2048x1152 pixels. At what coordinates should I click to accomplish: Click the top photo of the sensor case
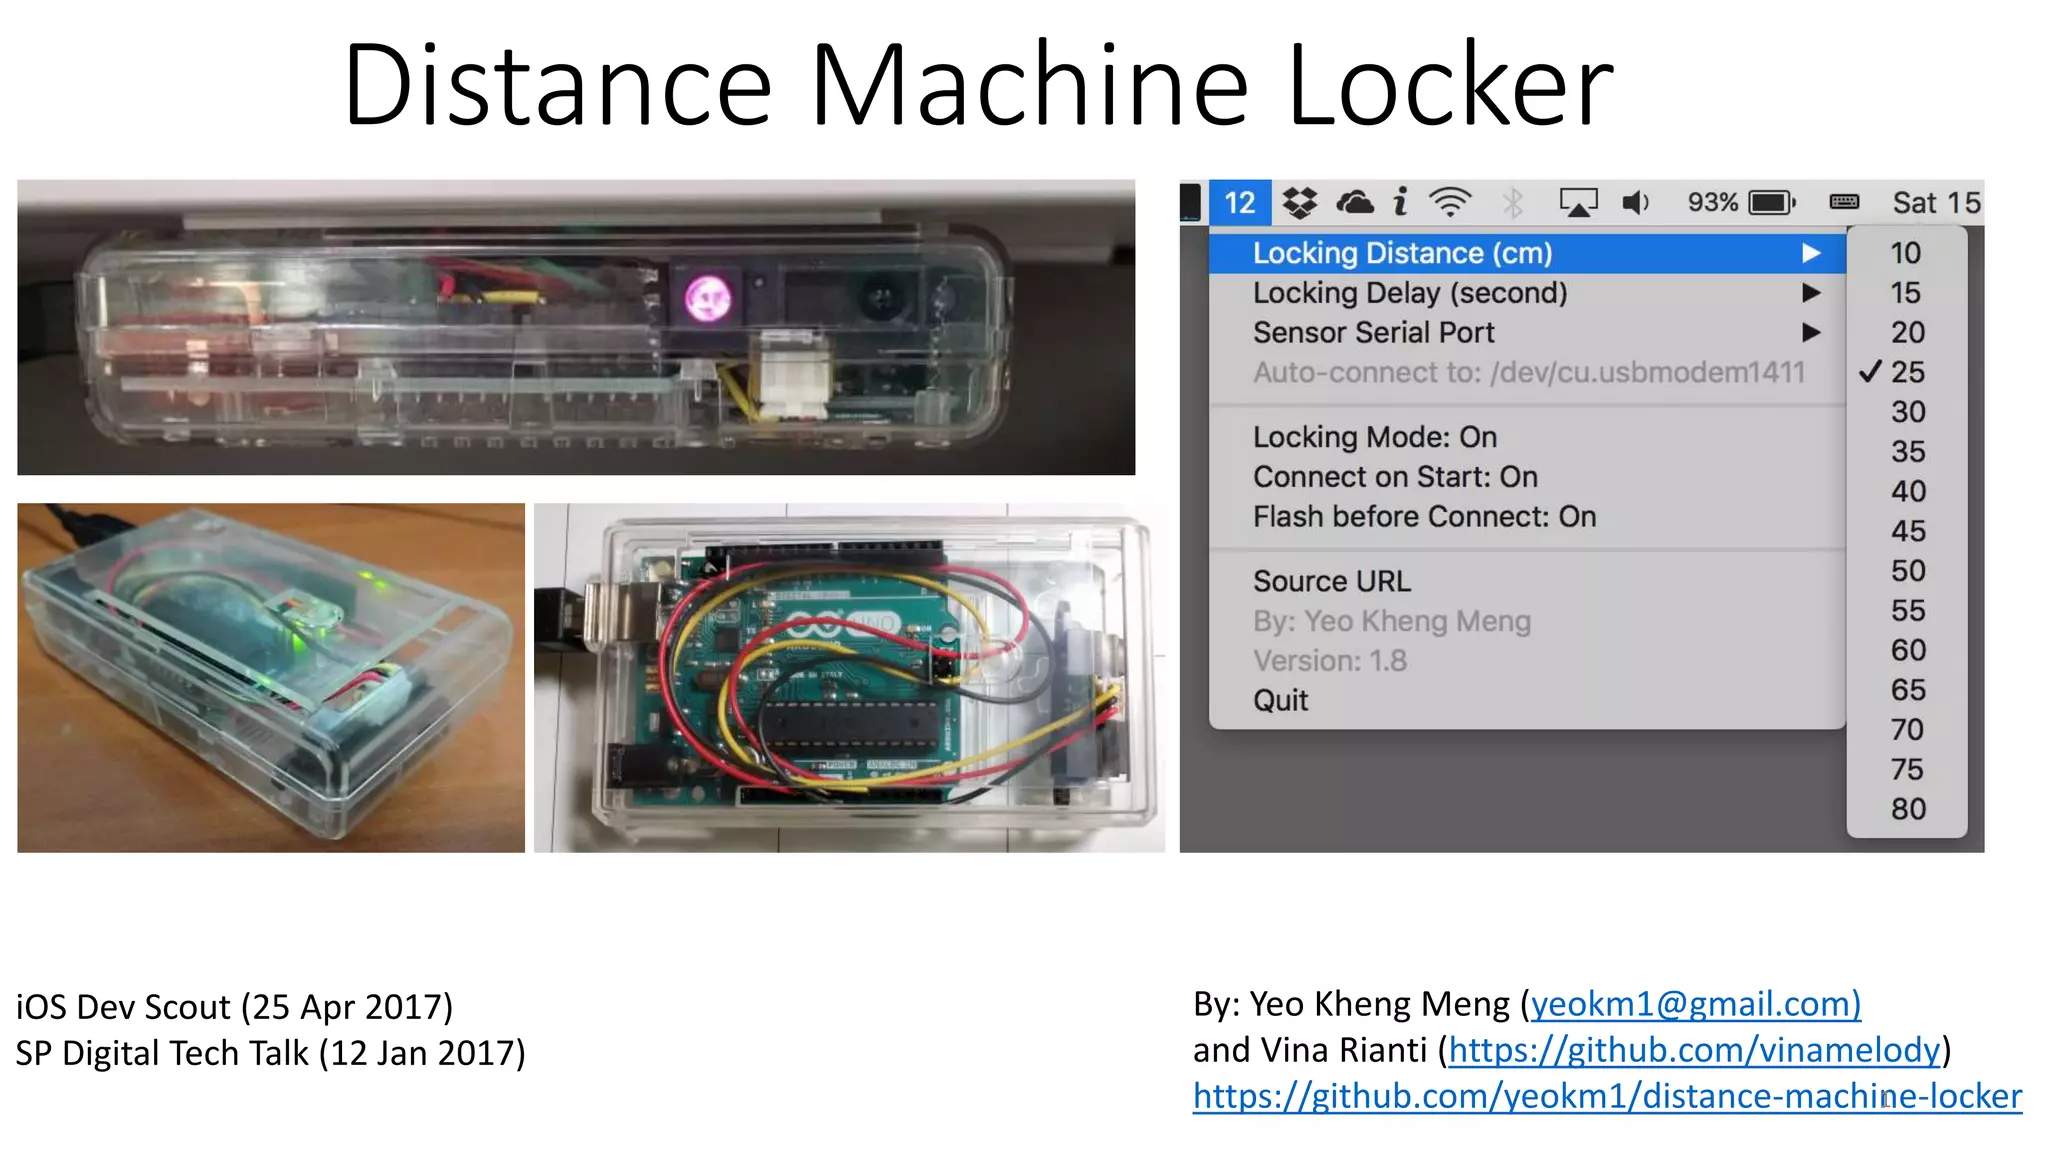click(x=576, y=327)
